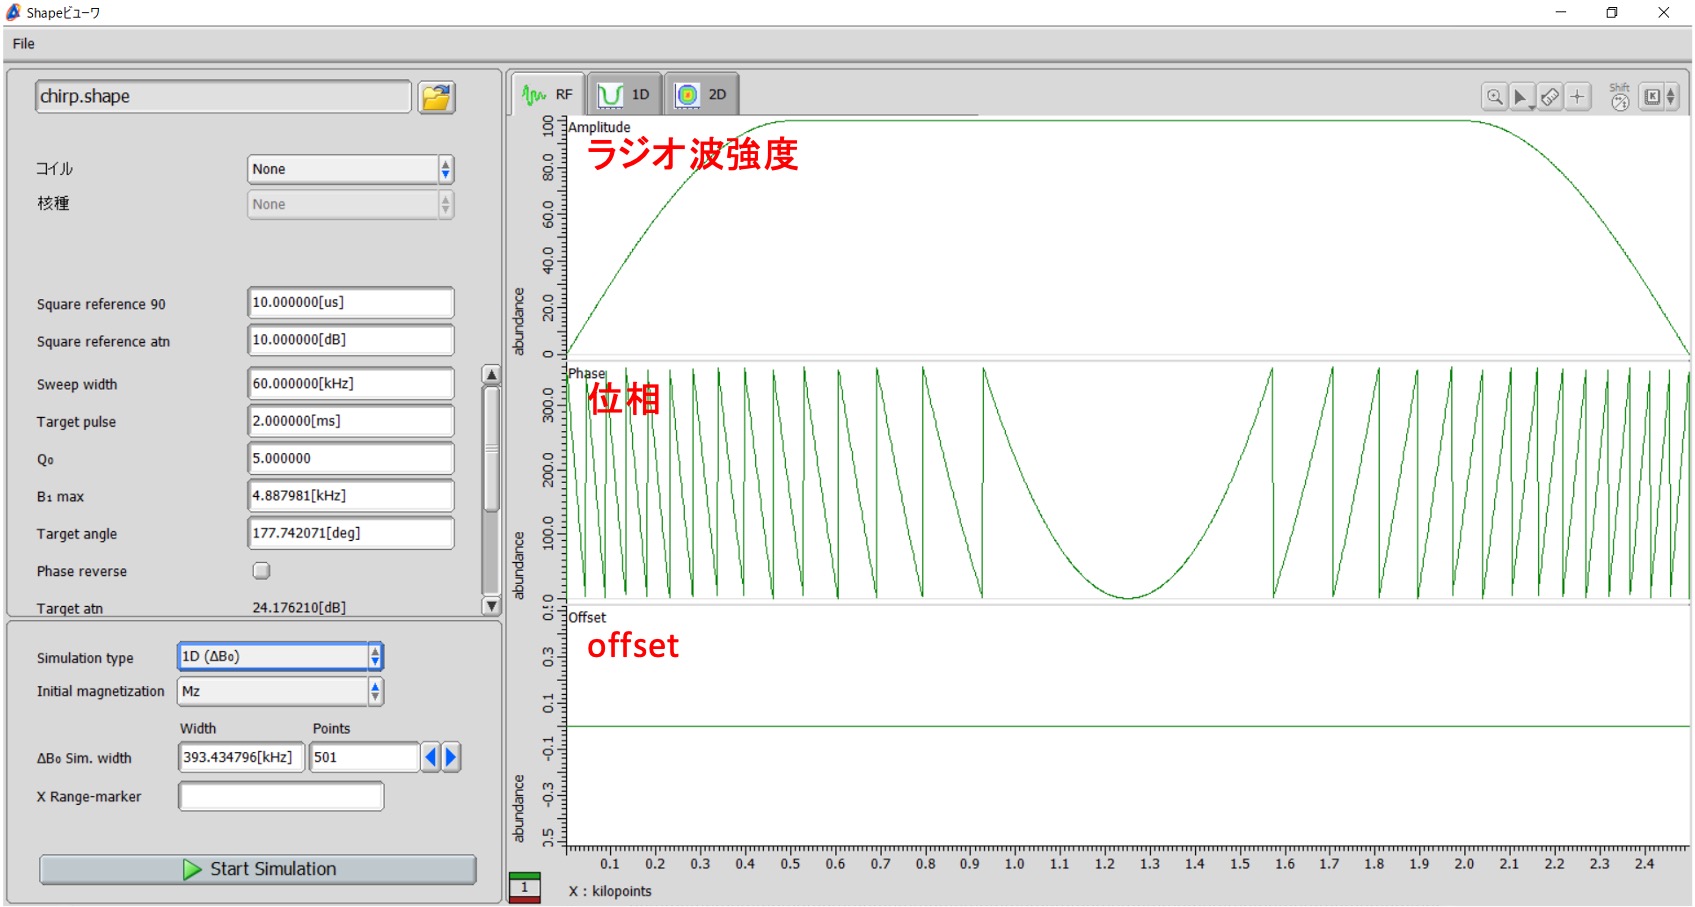Select the crosshair cursor tool
This screenshot has height=907, width=1695.
coord(1577,97)
